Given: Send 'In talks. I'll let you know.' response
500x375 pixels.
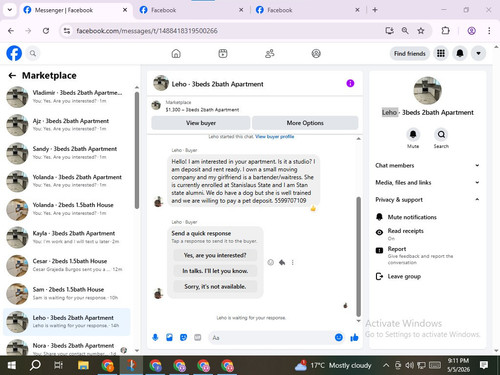Looking at the screenshot, I should tap(215, 271).
